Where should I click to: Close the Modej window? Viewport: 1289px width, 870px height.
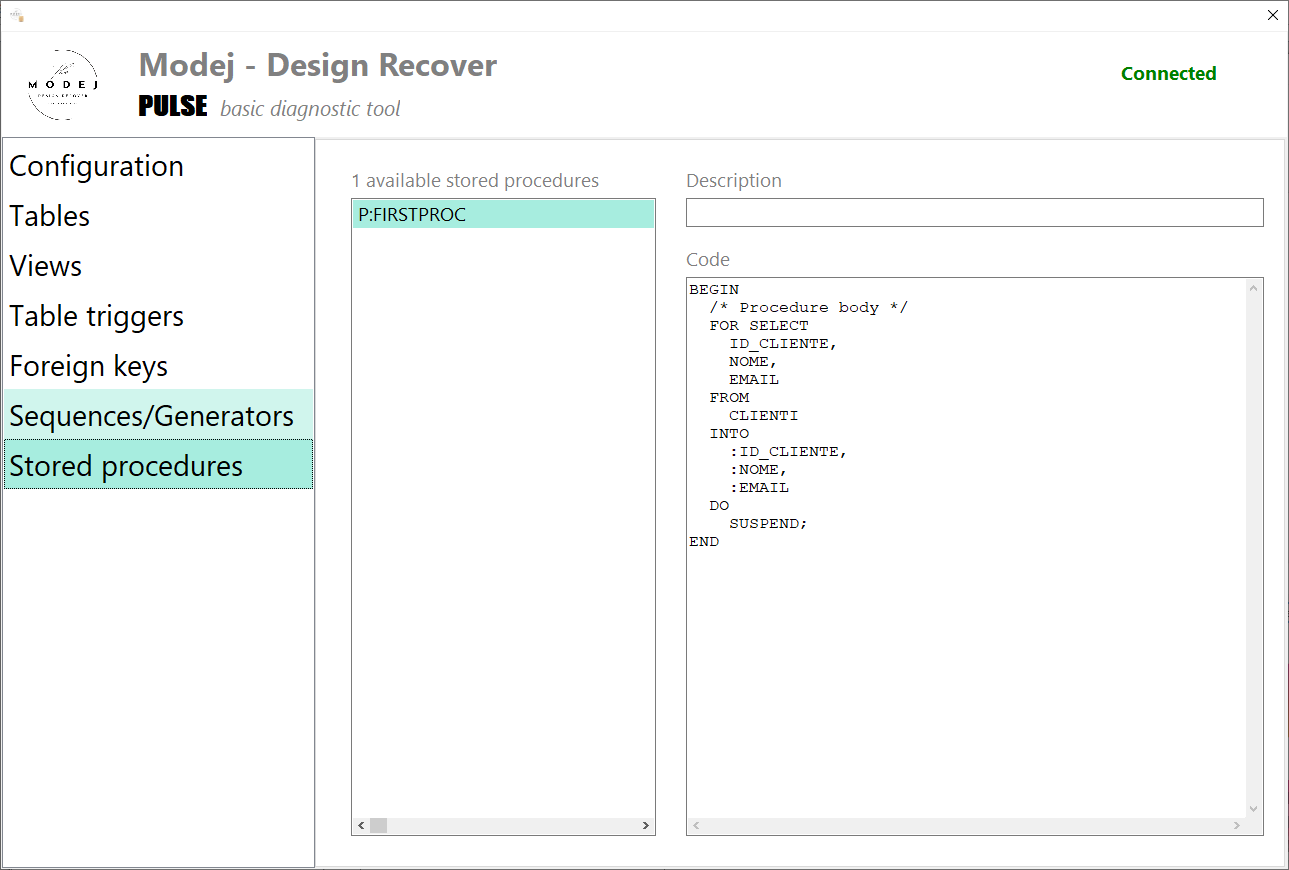point(1273,15)
